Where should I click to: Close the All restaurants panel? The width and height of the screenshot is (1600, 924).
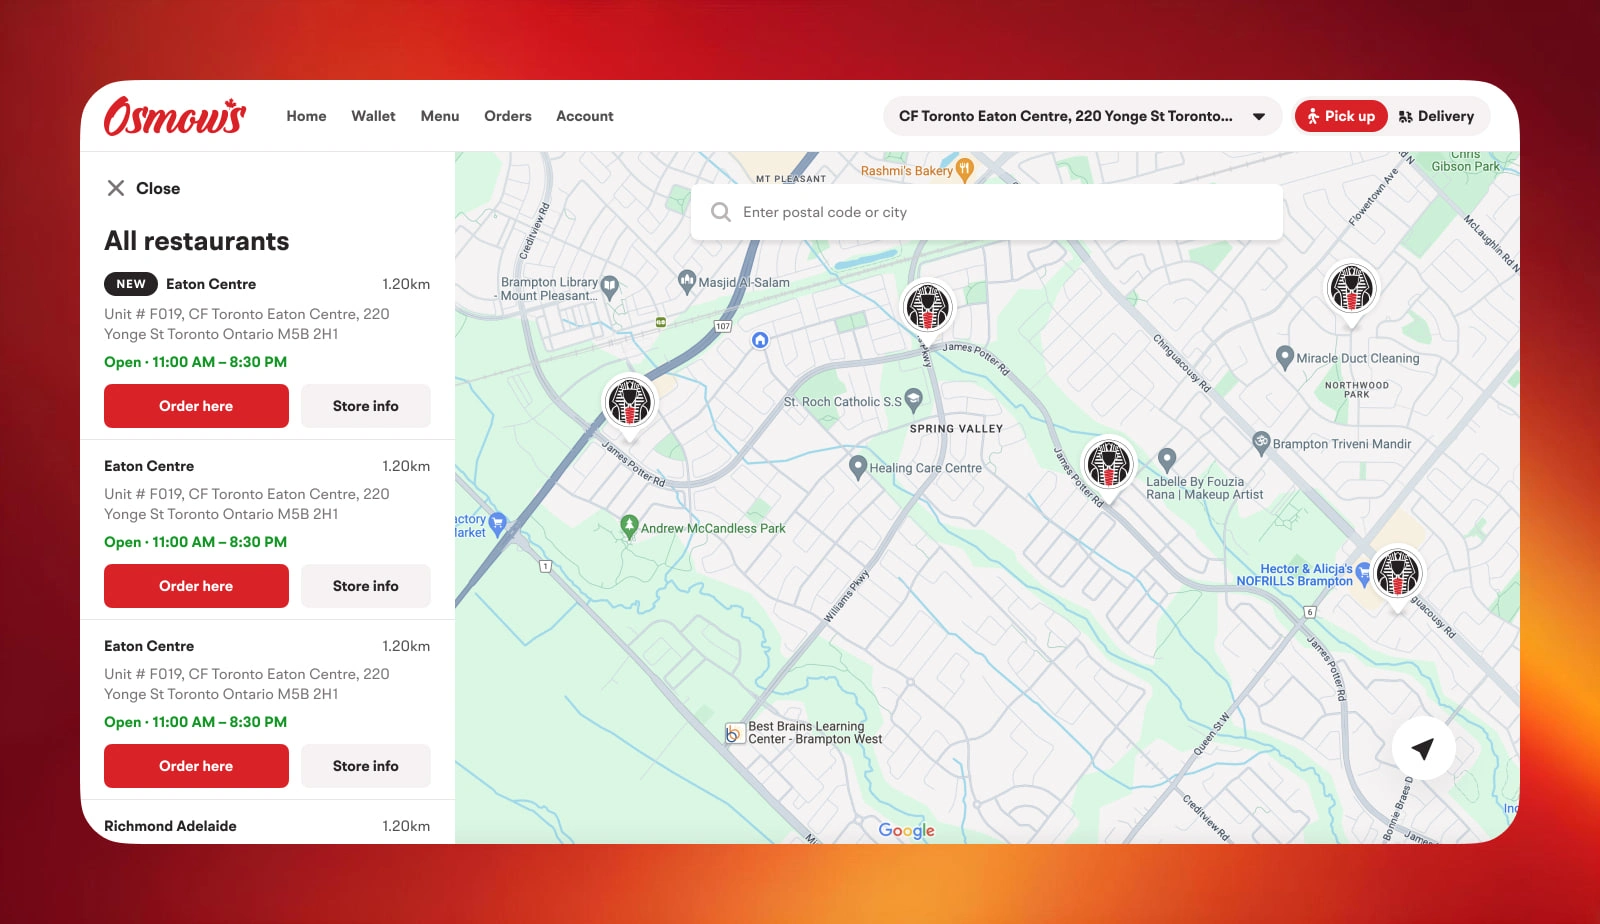pyautogui.click(x=143, y=188)
